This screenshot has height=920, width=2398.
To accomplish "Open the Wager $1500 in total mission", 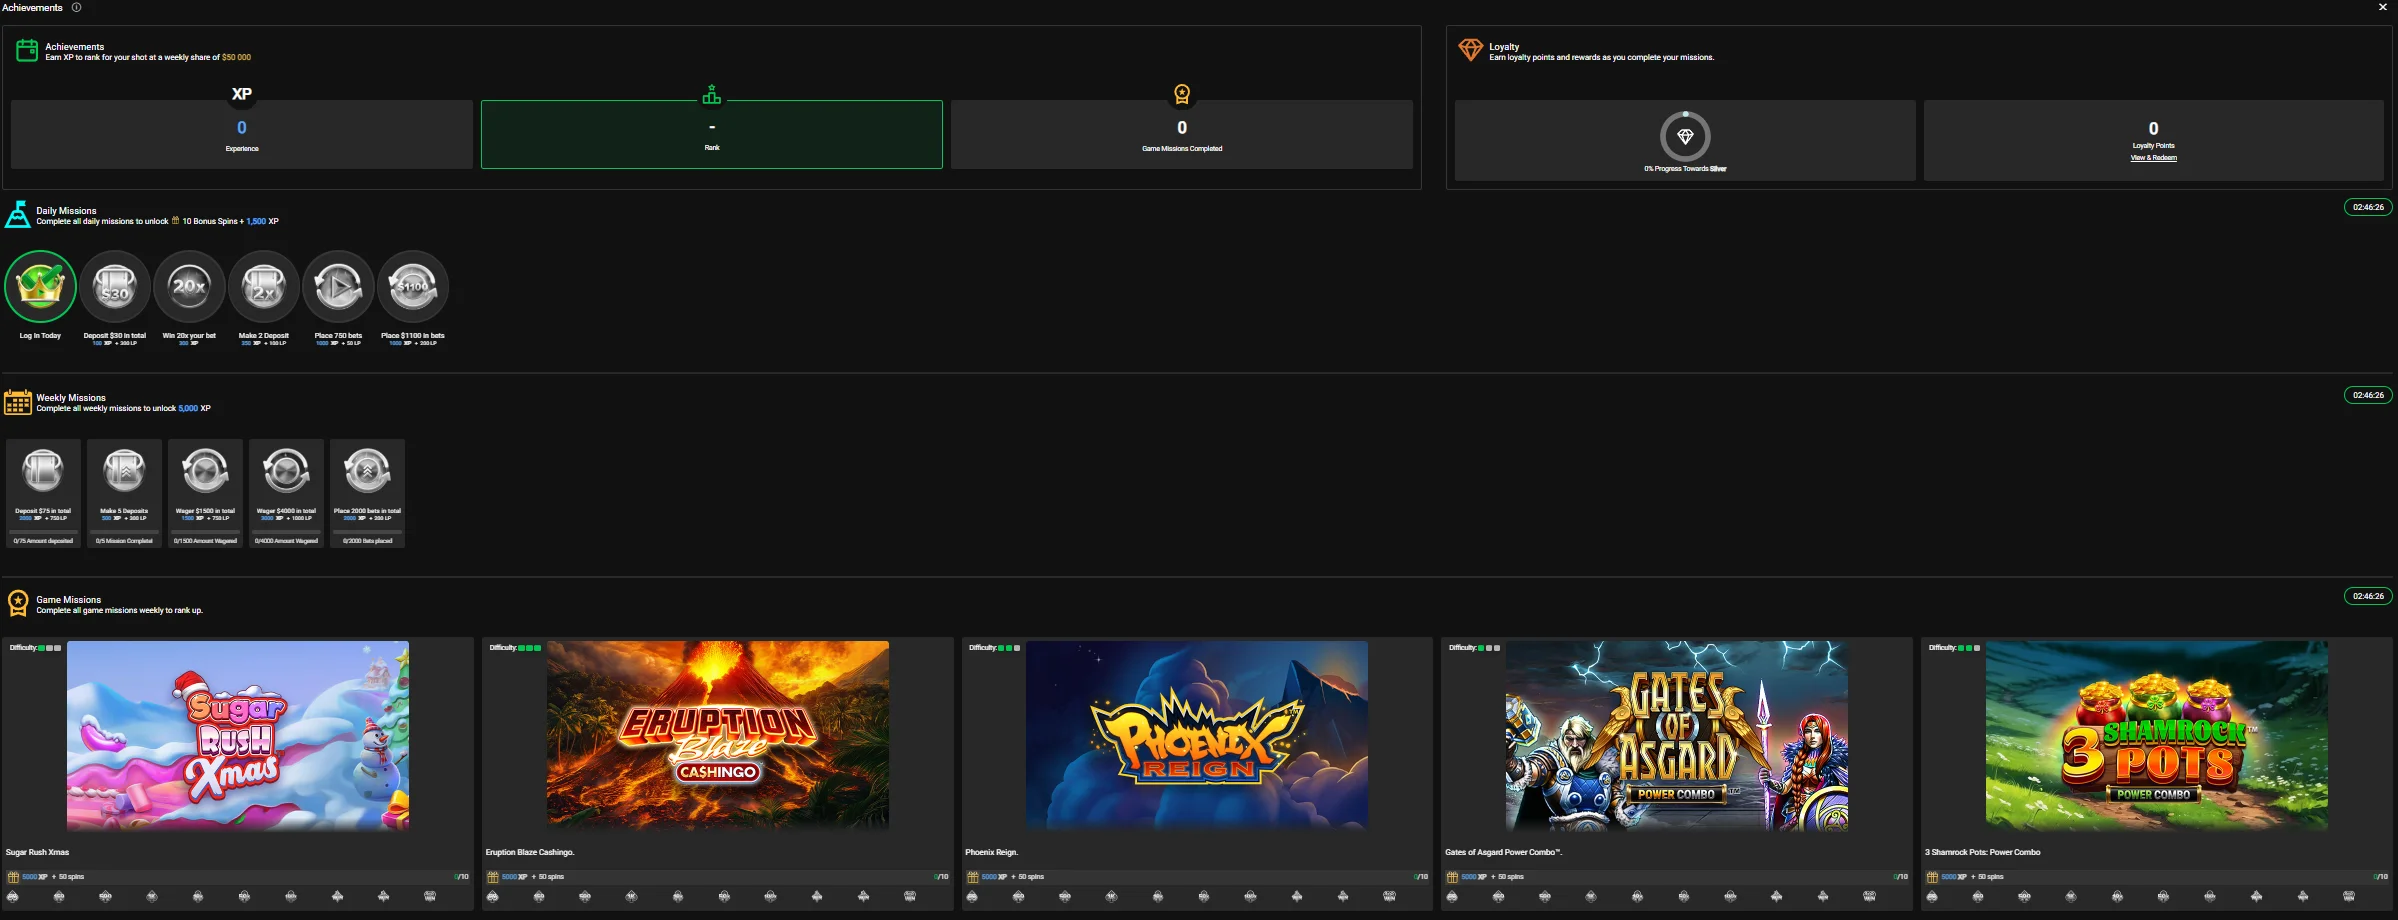I will point(205,493).
